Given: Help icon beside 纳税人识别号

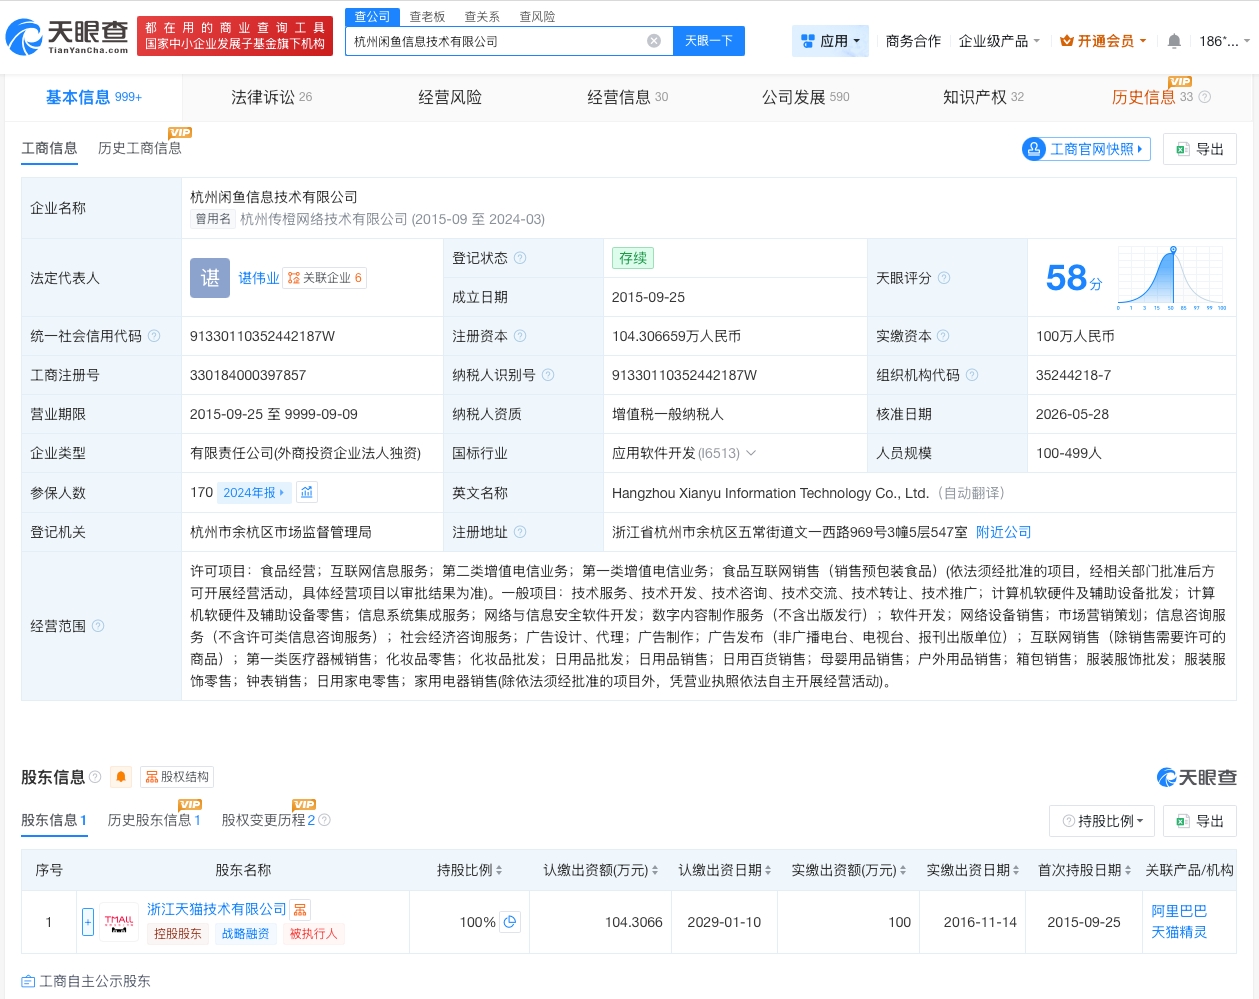Looking at the screenshot, I should [548, 375].
